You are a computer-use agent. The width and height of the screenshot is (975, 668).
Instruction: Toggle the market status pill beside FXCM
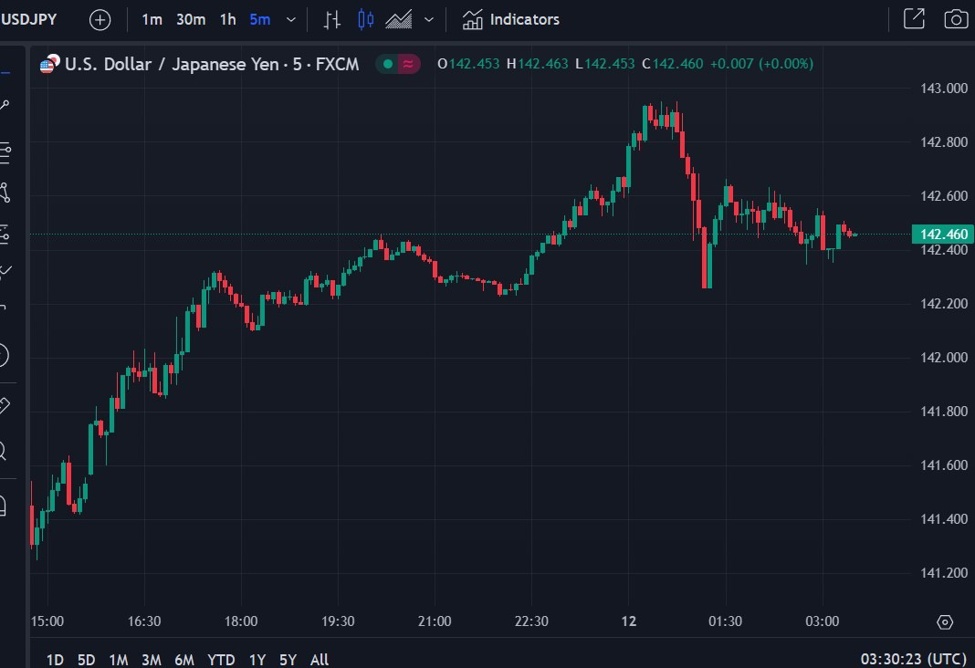coord(396,62)
